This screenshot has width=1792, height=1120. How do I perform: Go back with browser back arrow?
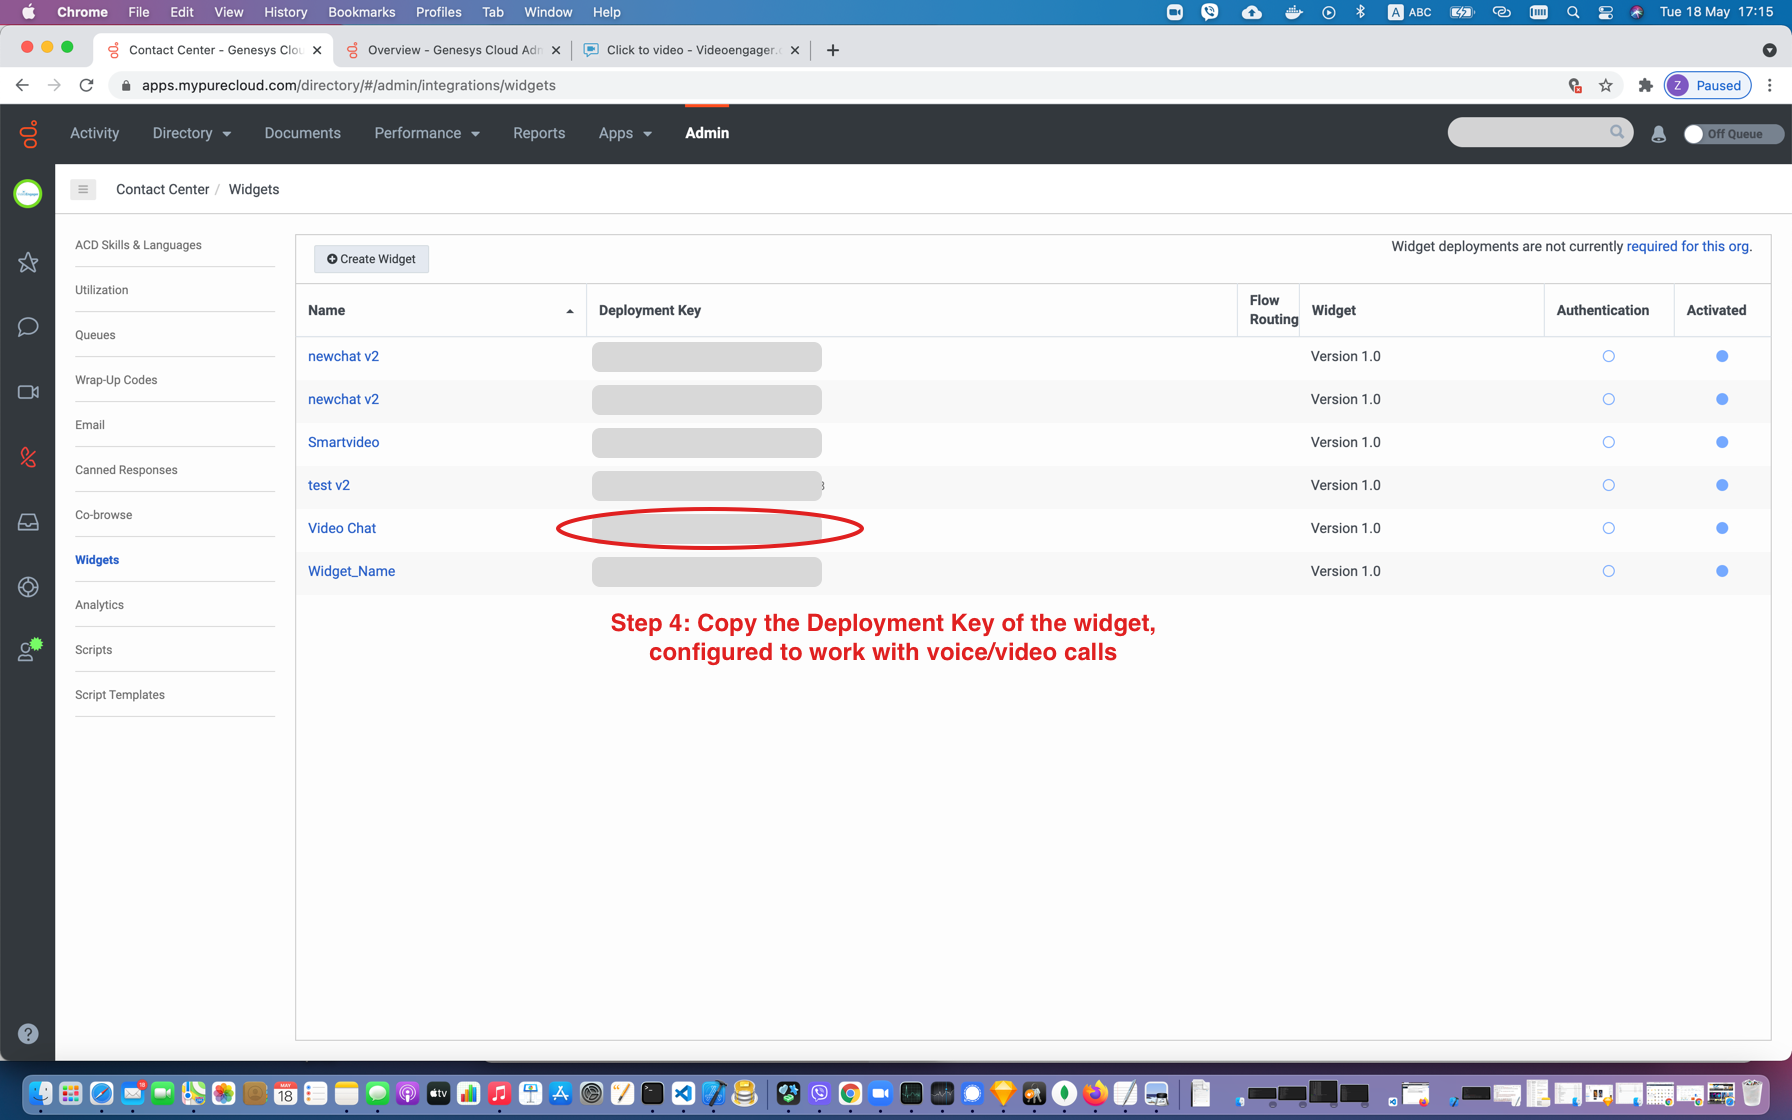pos(22,85)
